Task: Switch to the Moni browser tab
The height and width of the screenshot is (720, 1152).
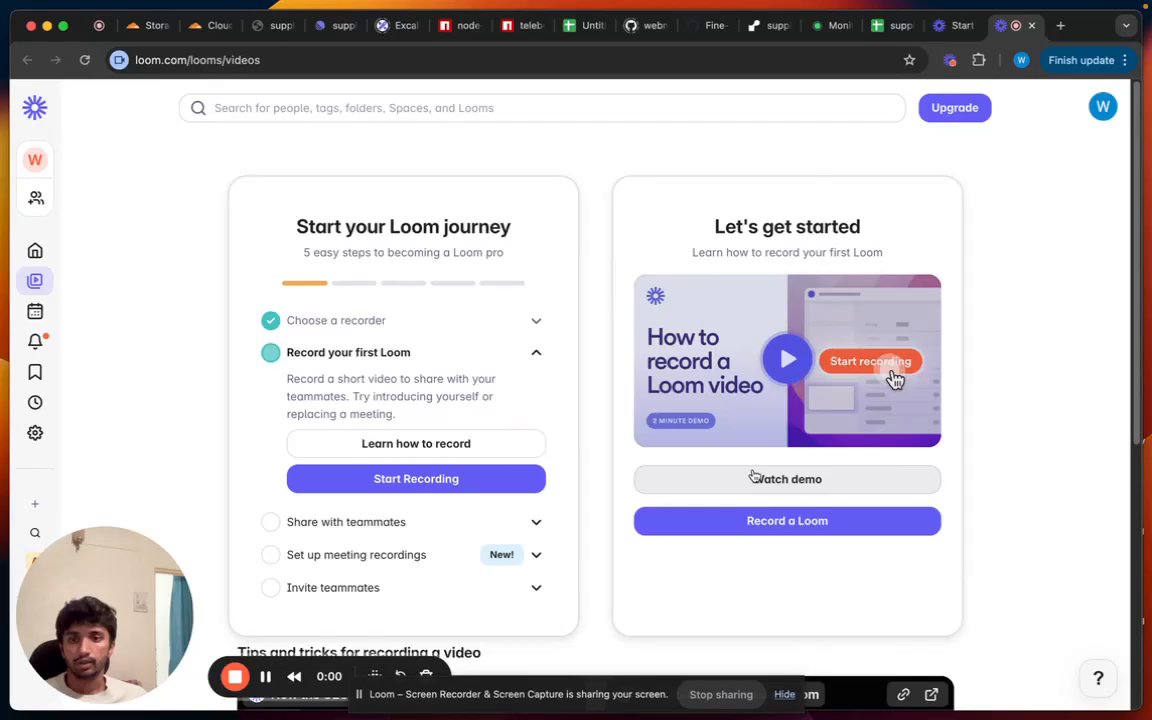Action: click(x=832, y=26)
